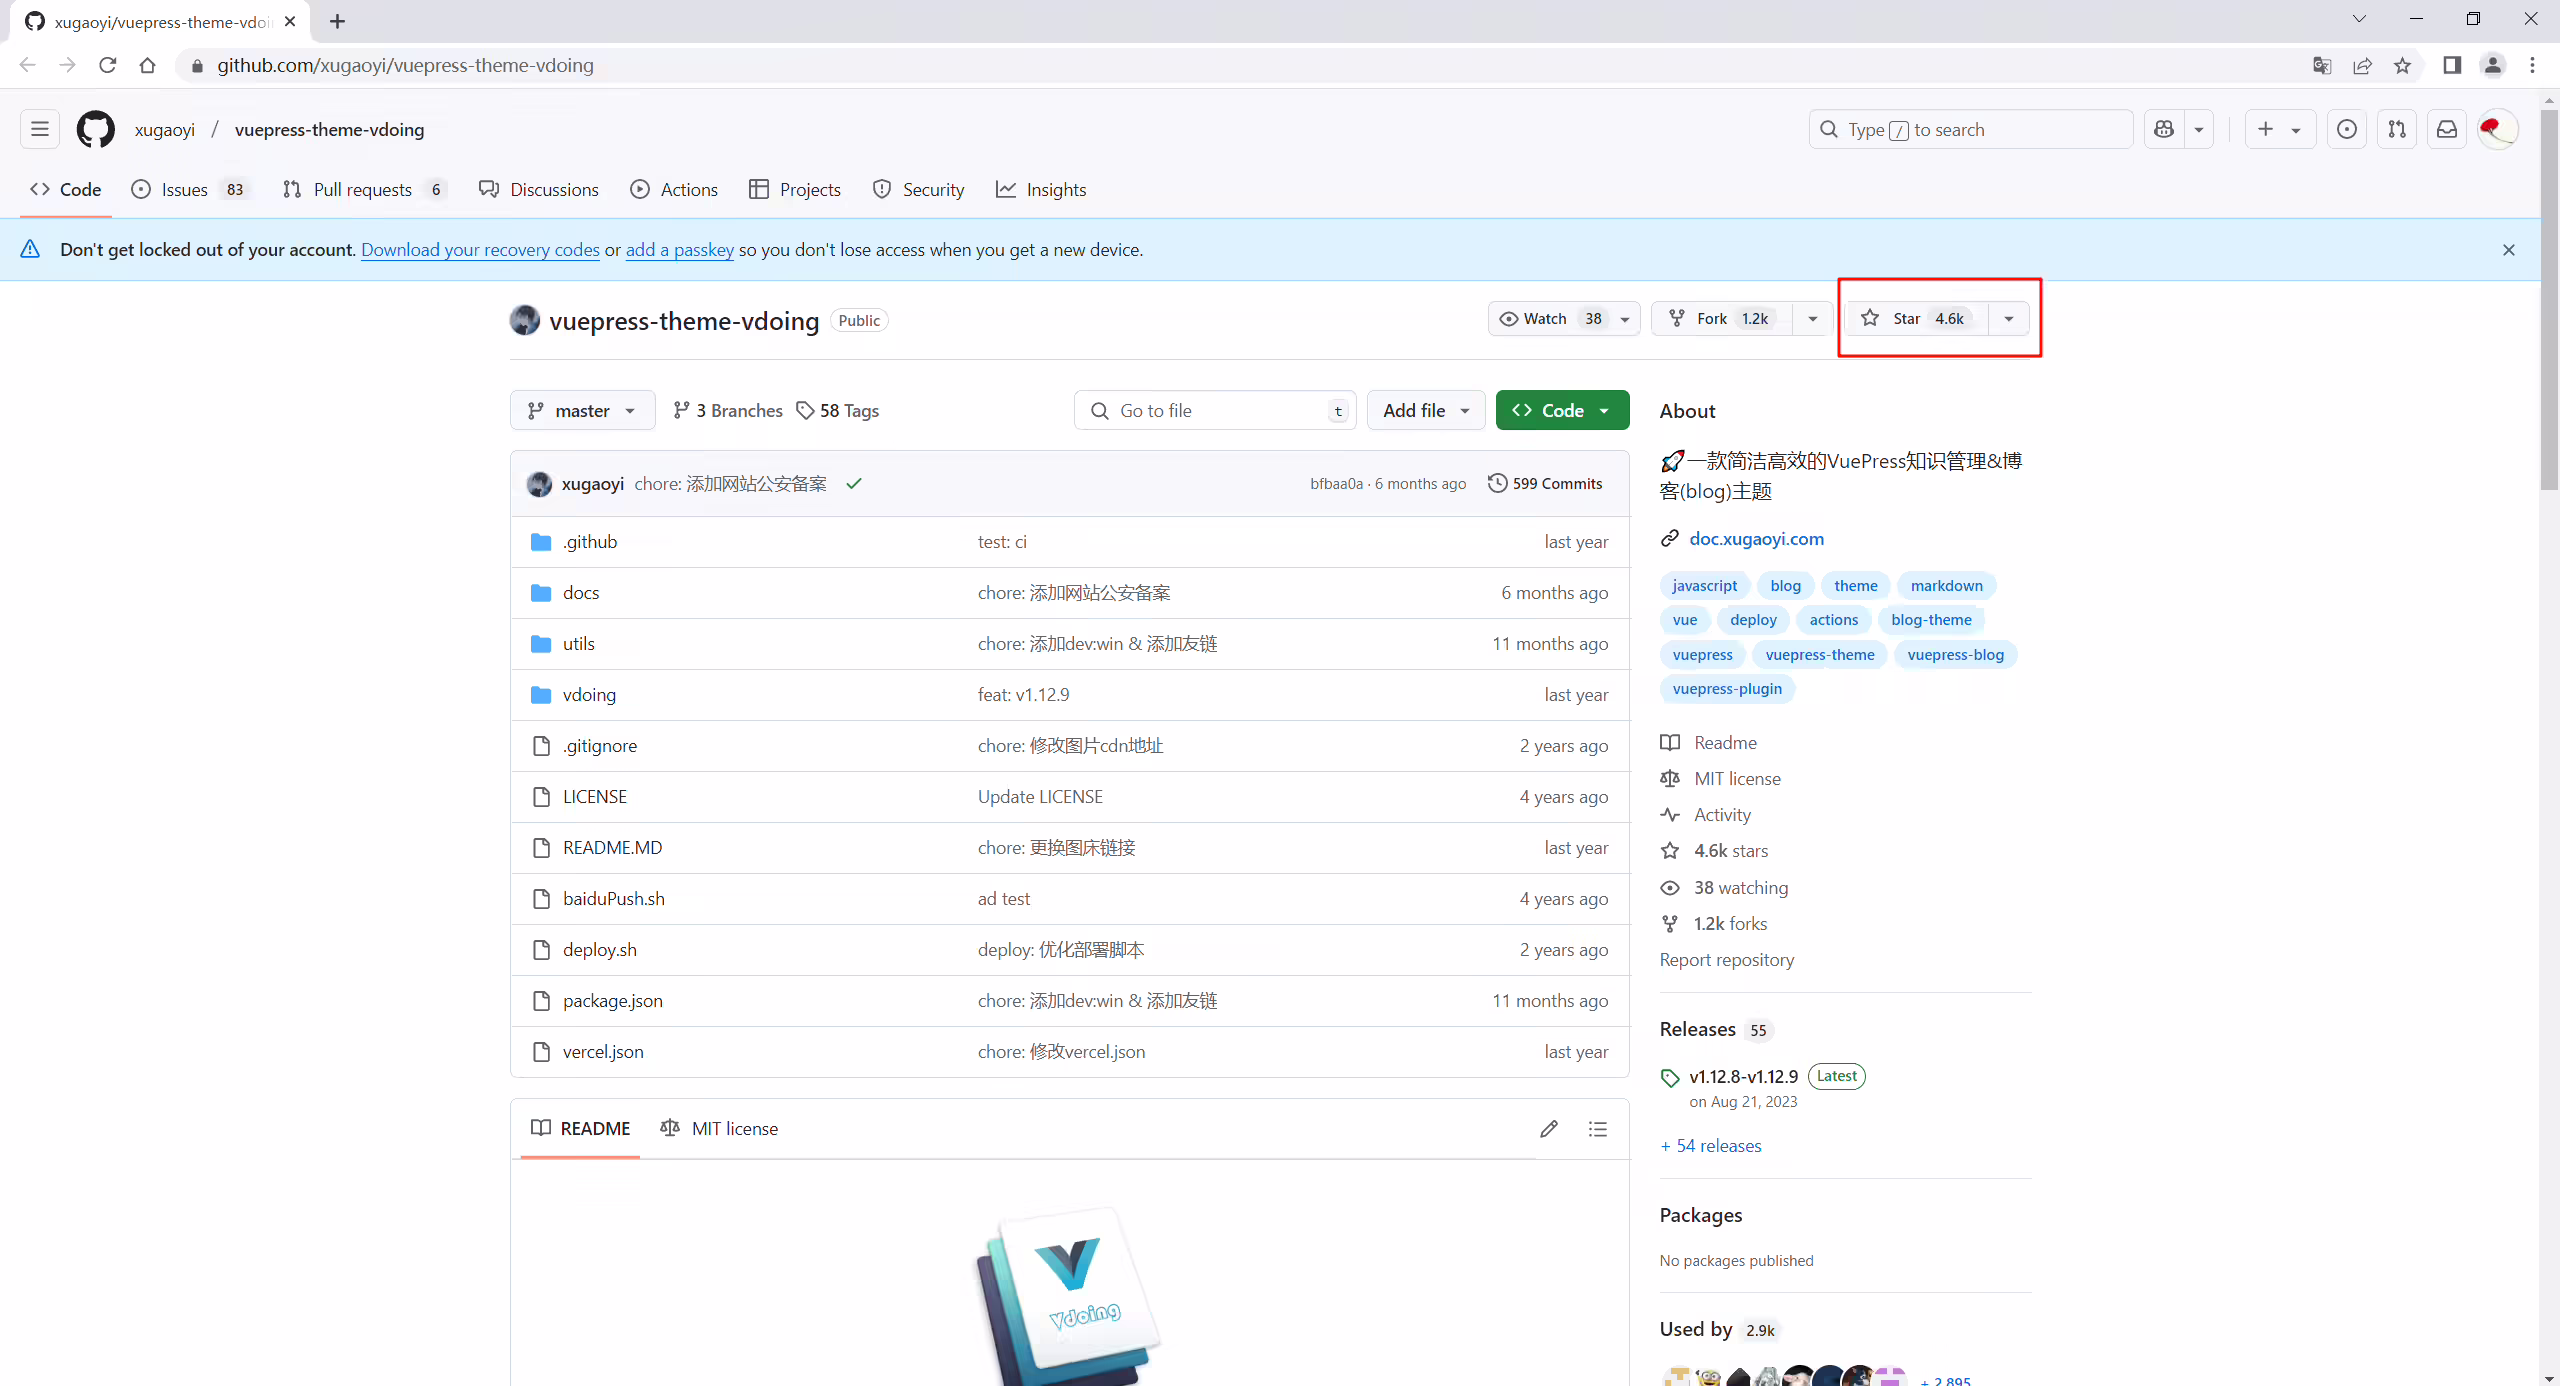The image size is (2560, 1386).
Task: Expand the Fork options dropdown
Action: tap(1812, 319)
